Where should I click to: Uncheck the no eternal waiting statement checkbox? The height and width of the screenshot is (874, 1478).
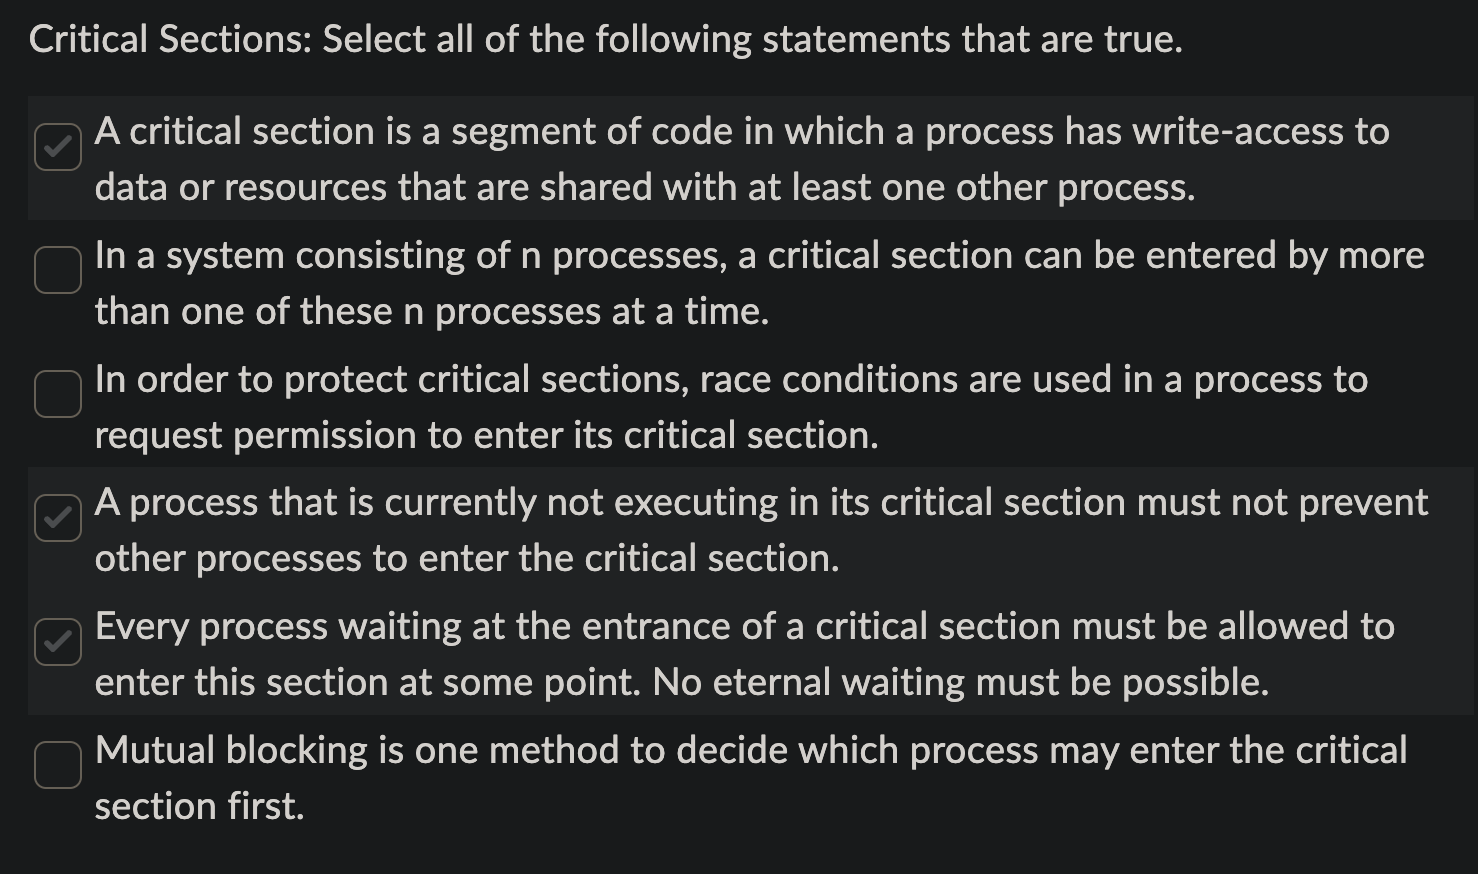pos(57,641)
